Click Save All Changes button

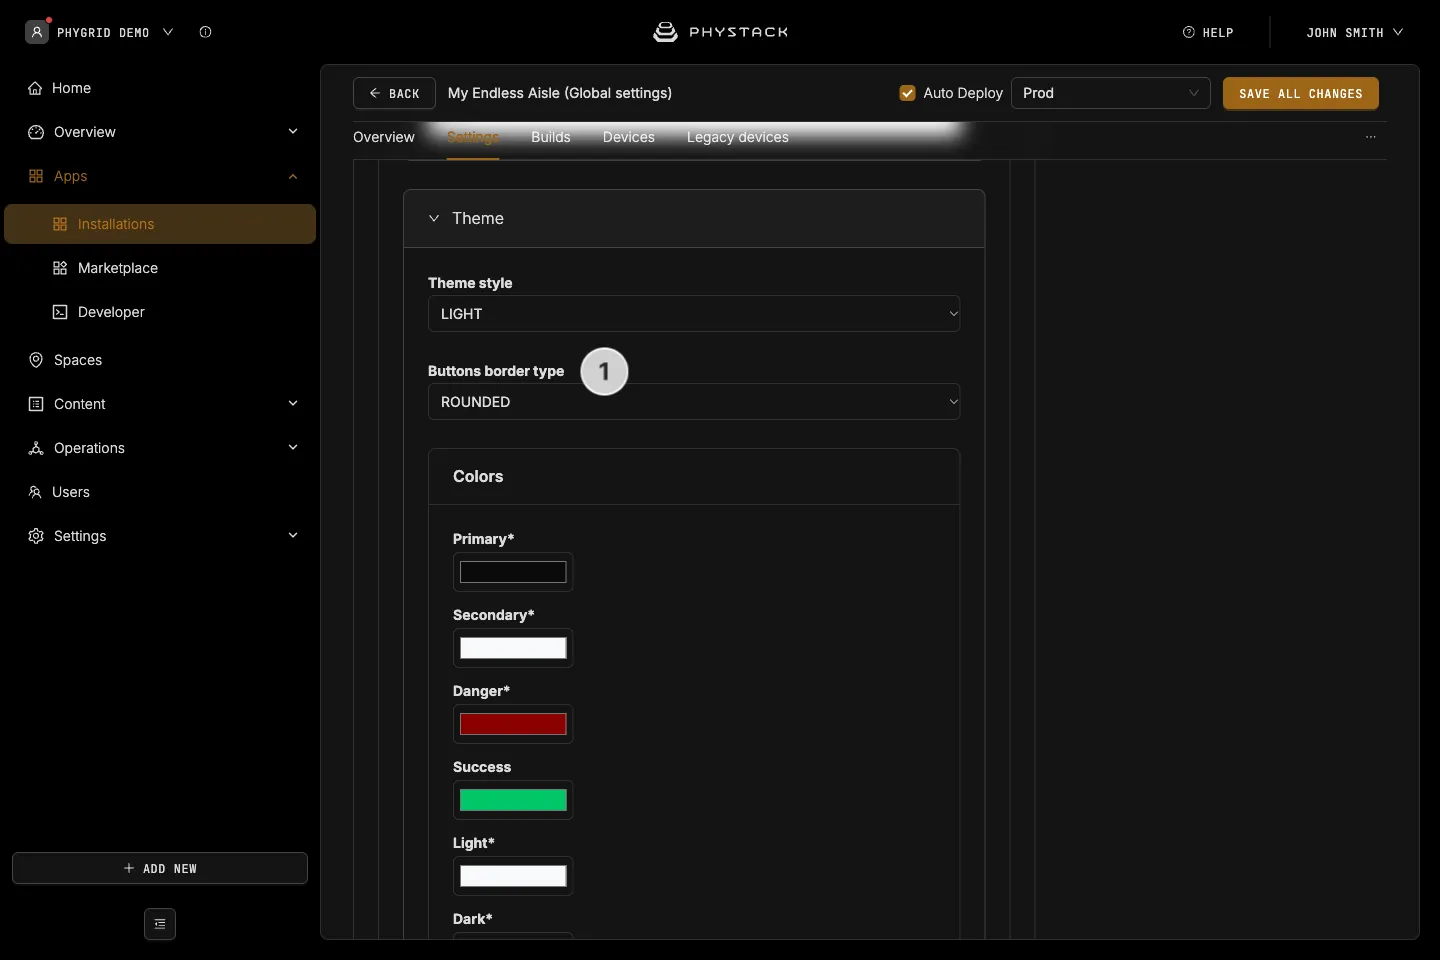coord(1301,93)
